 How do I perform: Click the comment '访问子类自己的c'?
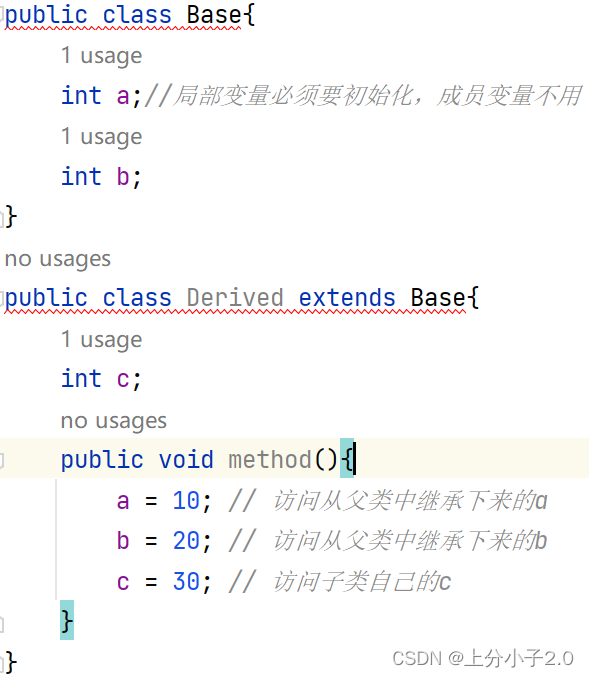pyautogui.click(x=362, y=582)
